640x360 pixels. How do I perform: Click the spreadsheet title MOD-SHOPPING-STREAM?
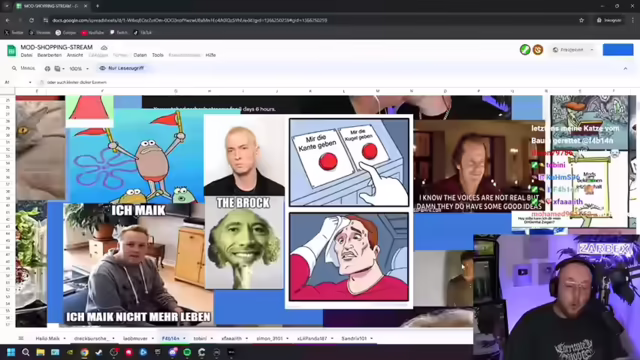(57, 47)
